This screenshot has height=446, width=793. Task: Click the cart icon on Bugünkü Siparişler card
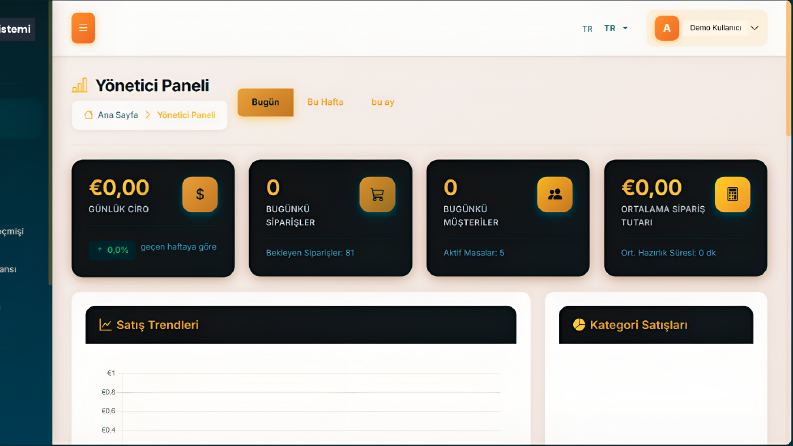377,194
